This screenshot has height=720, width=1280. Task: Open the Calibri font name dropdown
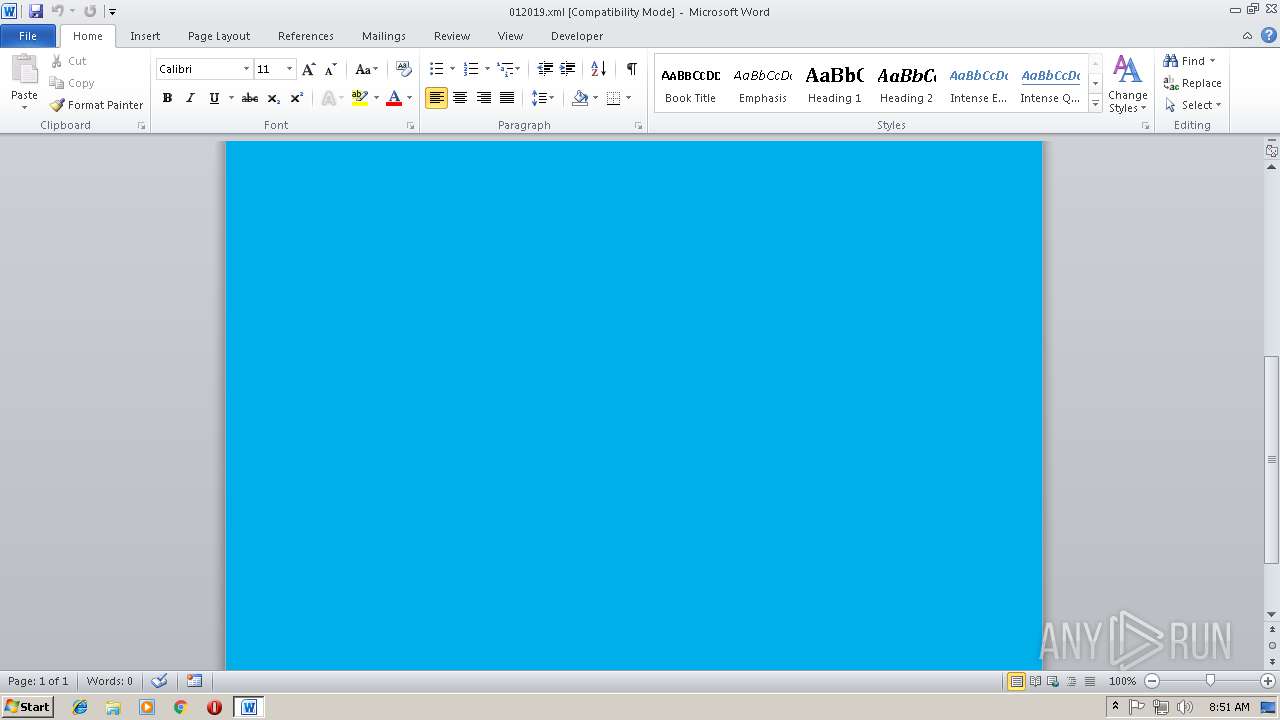(246, 69)
